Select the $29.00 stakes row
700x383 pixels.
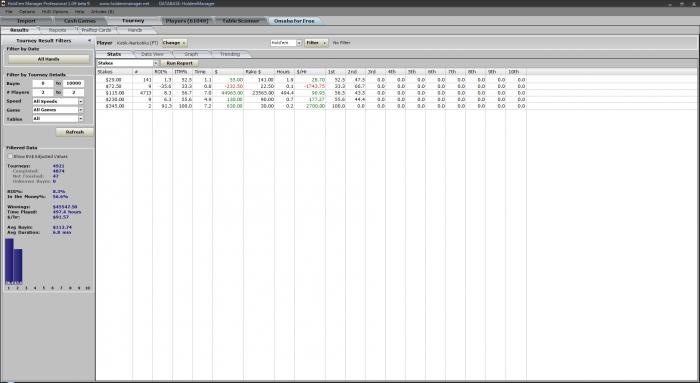[311, 80]
